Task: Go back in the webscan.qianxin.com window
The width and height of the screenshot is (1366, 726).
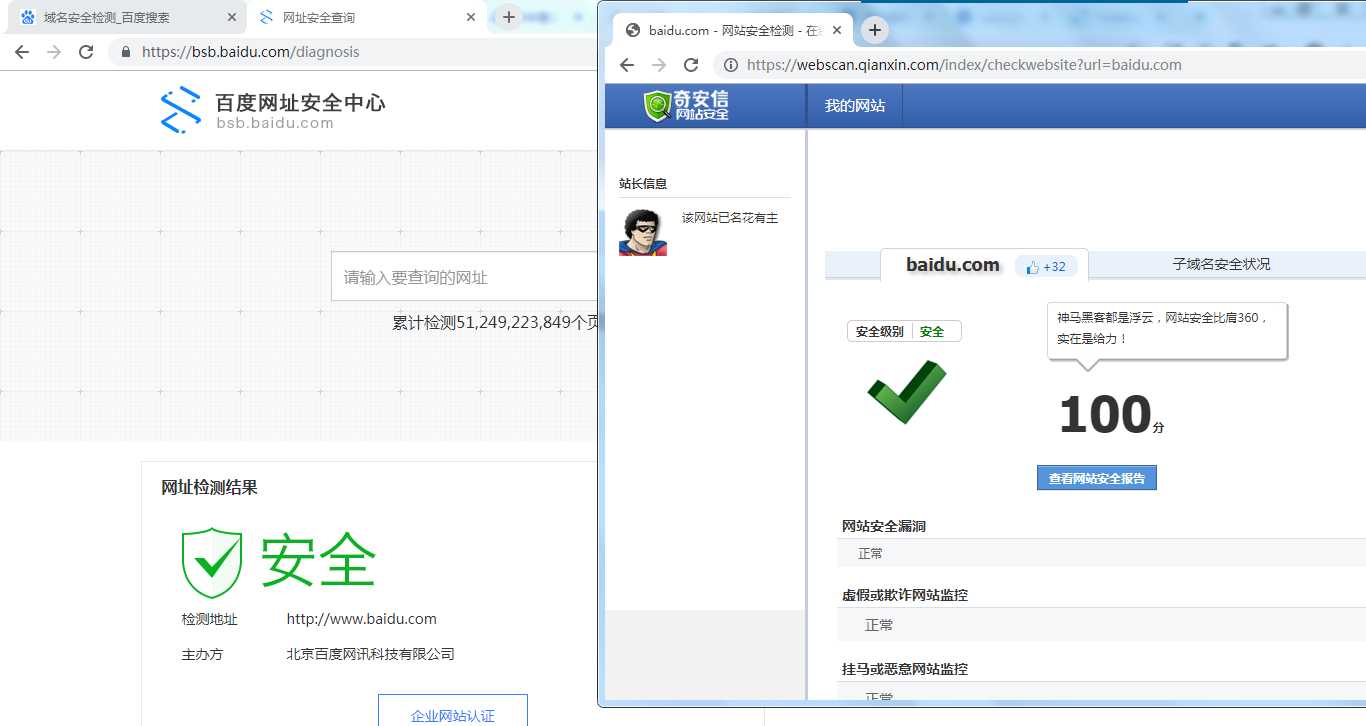Action: [x=627, y=65]
